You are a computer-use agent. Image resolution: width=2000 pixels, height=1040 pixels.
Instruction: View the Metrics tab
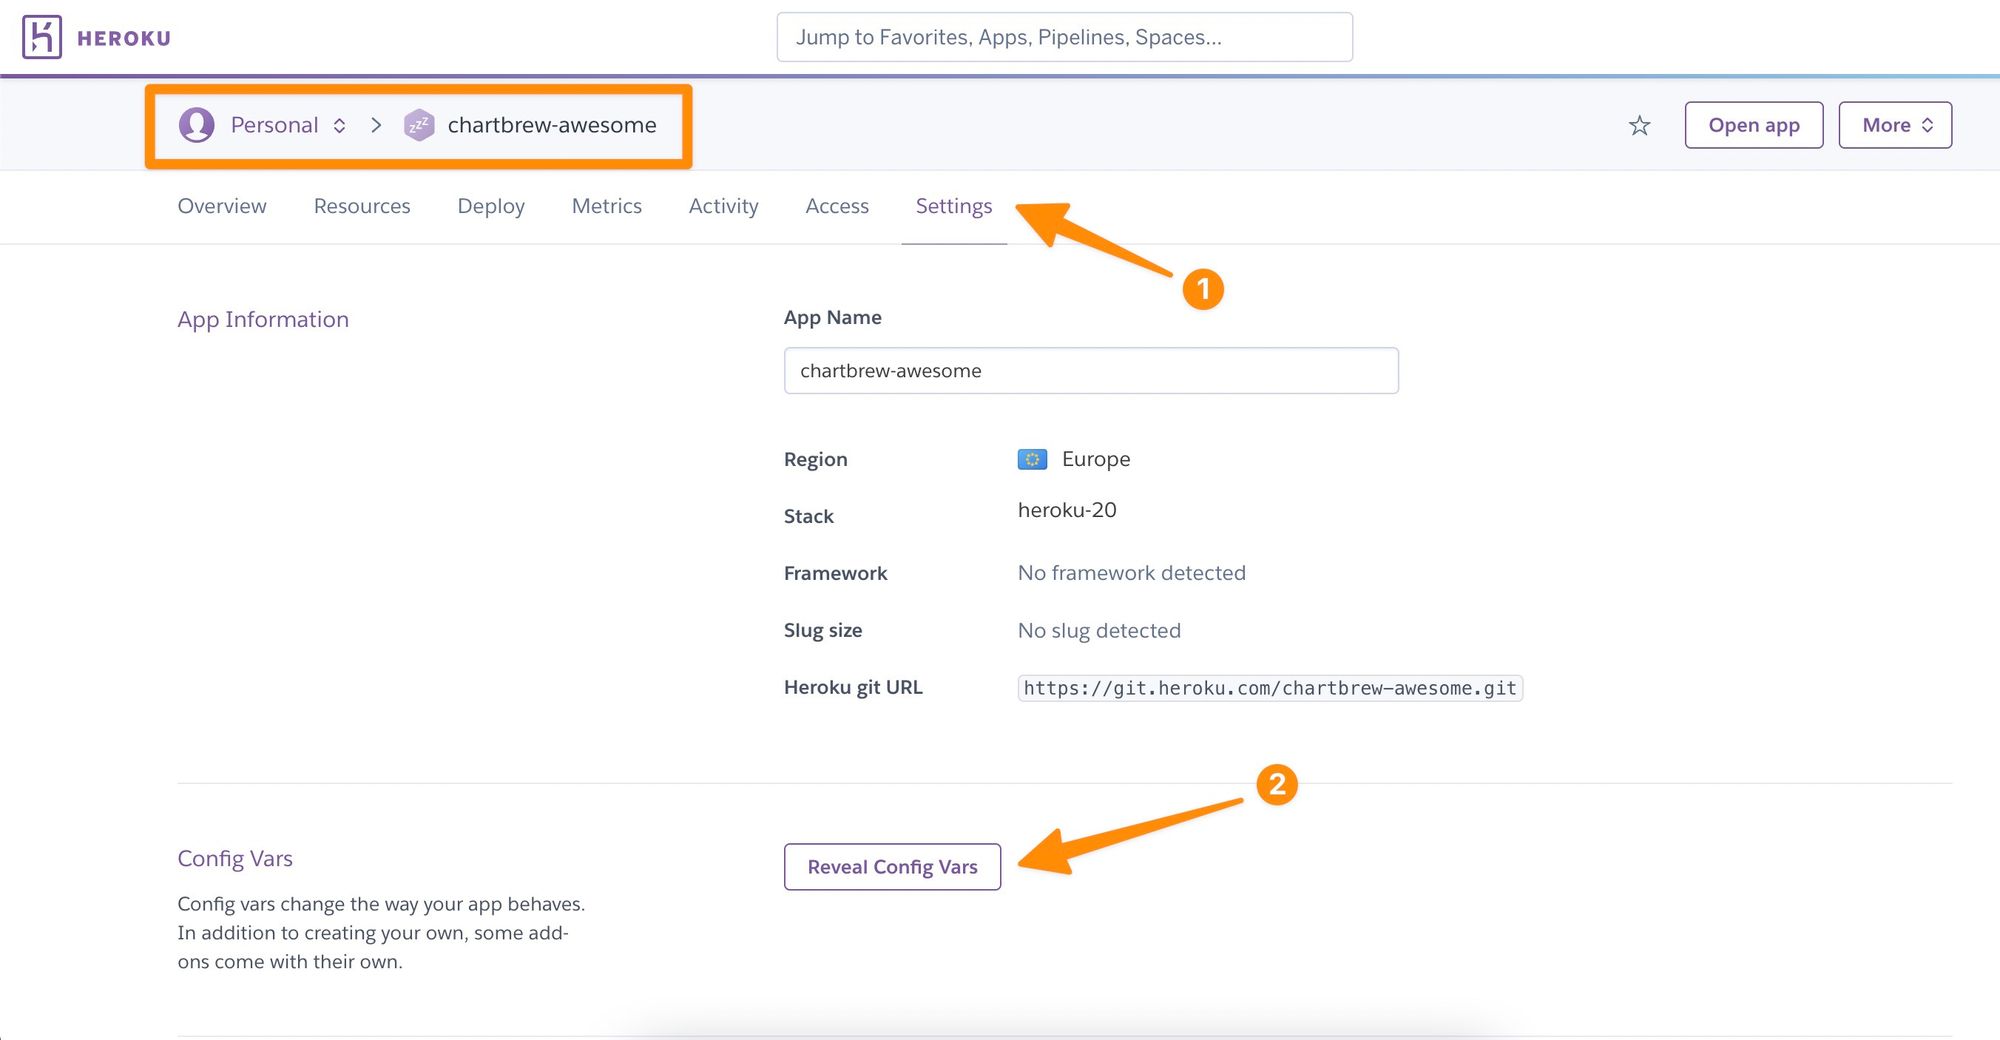[x=606, y=206]
